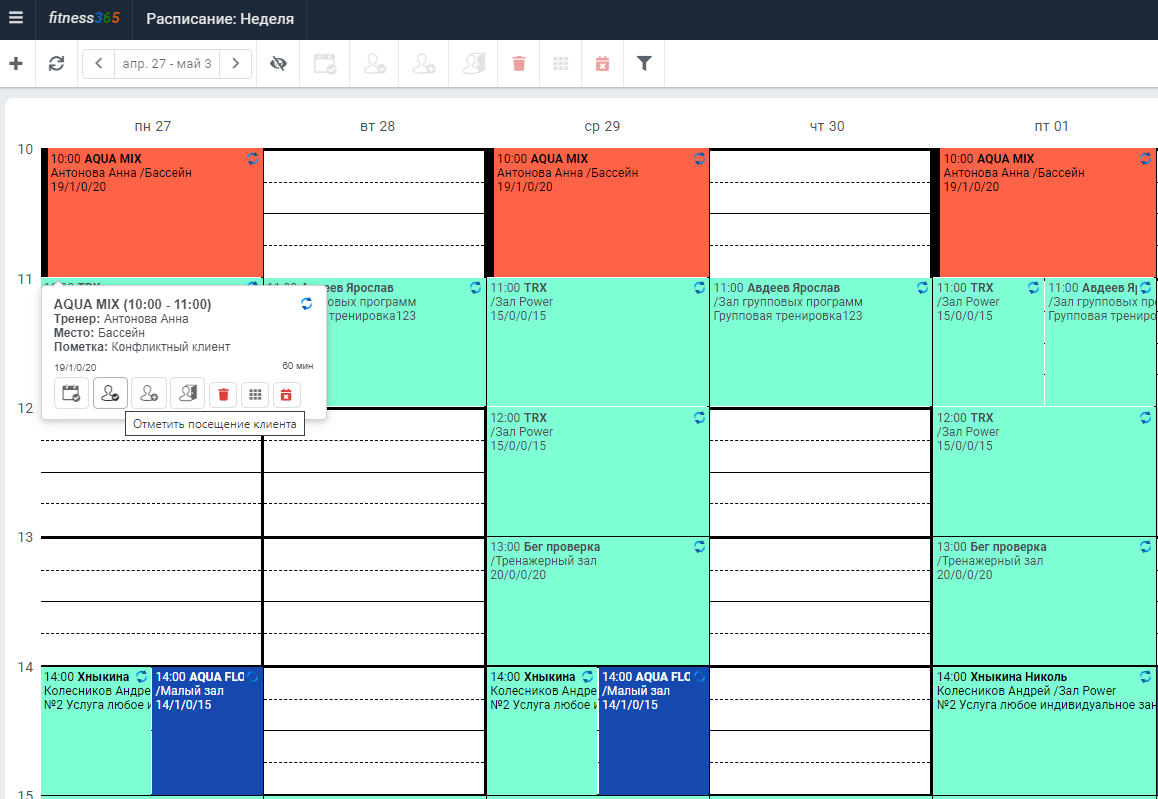
Task: Open the schedule filter funnel
Action: (644, 64)
